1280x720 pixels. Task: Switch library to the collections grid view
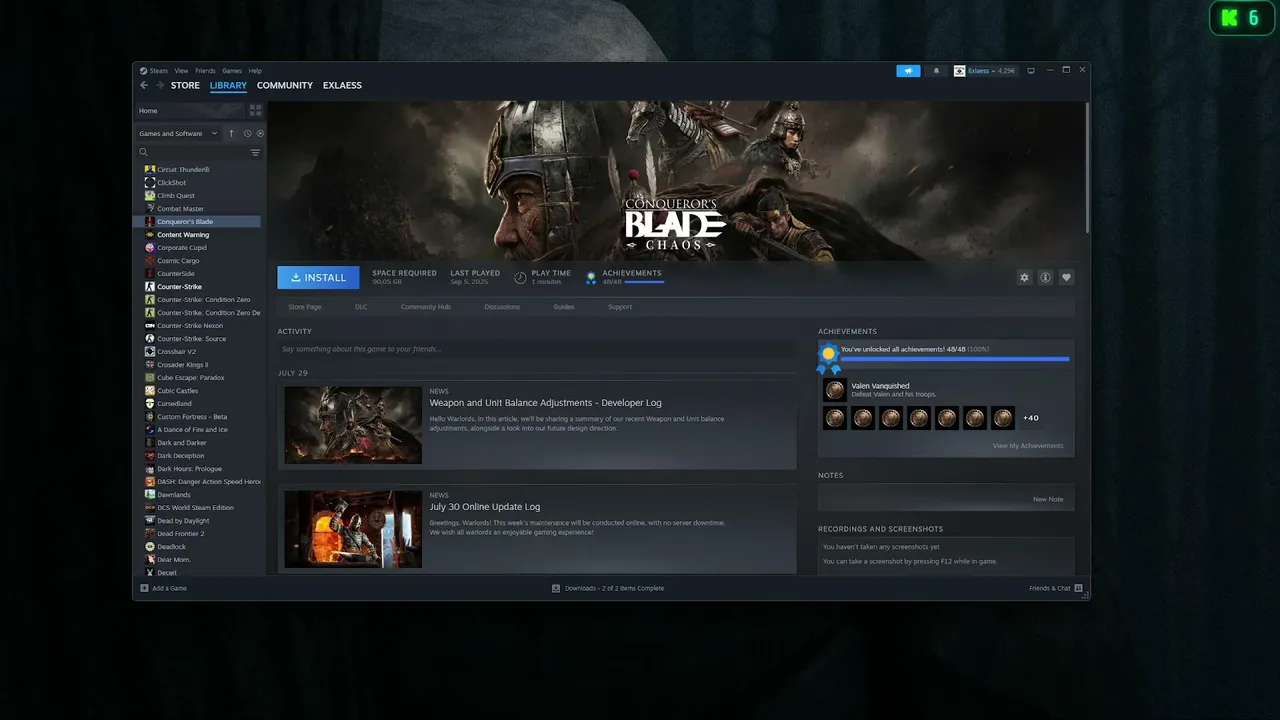[255, 110]
